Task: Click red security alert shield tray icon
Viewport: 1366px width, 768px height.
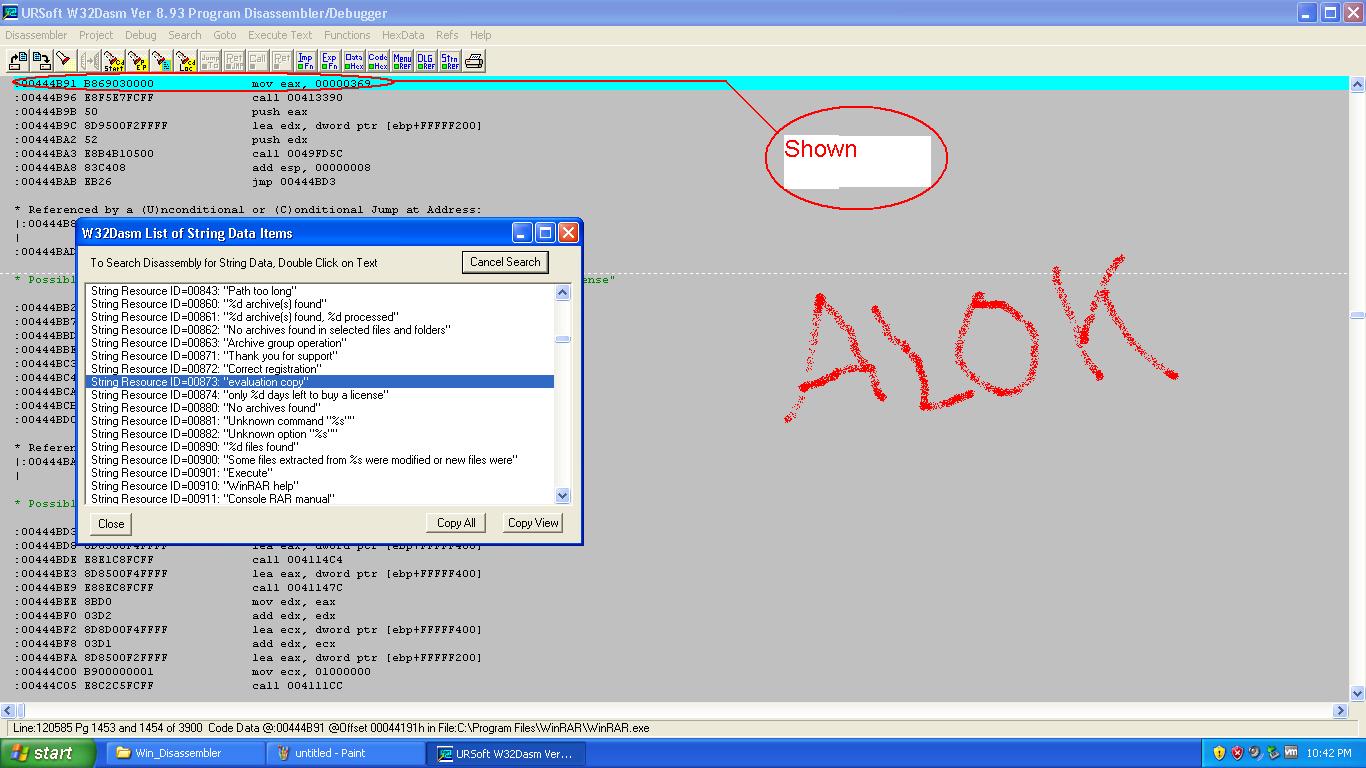Action: (1237, 753)
